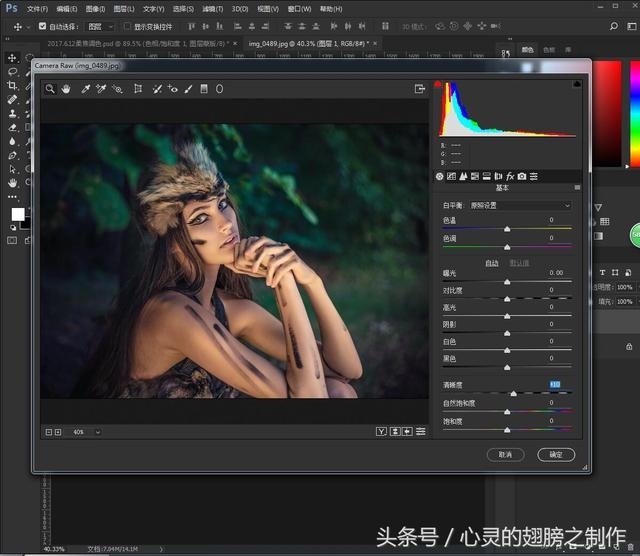Image resolution: width=640 pixels, height=556 pixels.
Task: Click 确定 to apply Camera Raw
Action: coord(556,454)
